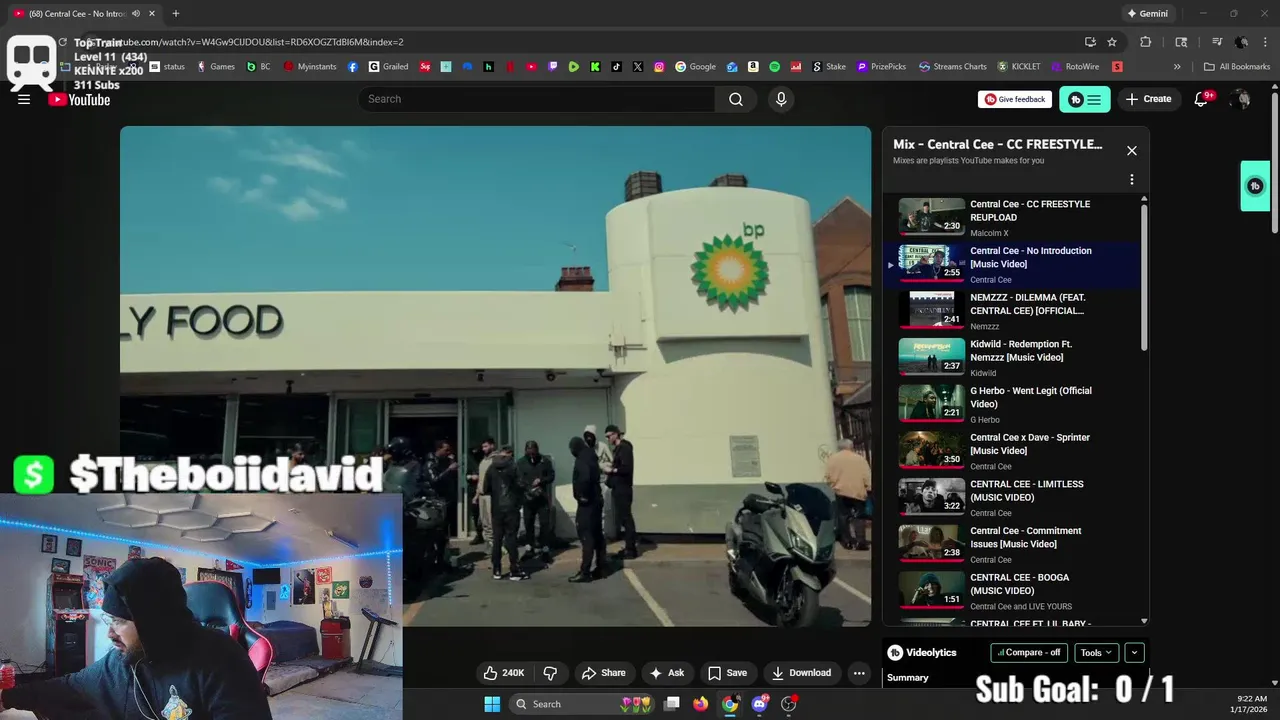Screen dimensions: 1280x720
Task: Open the TikTok bookmark icon
Action: (x=616, y=67)
